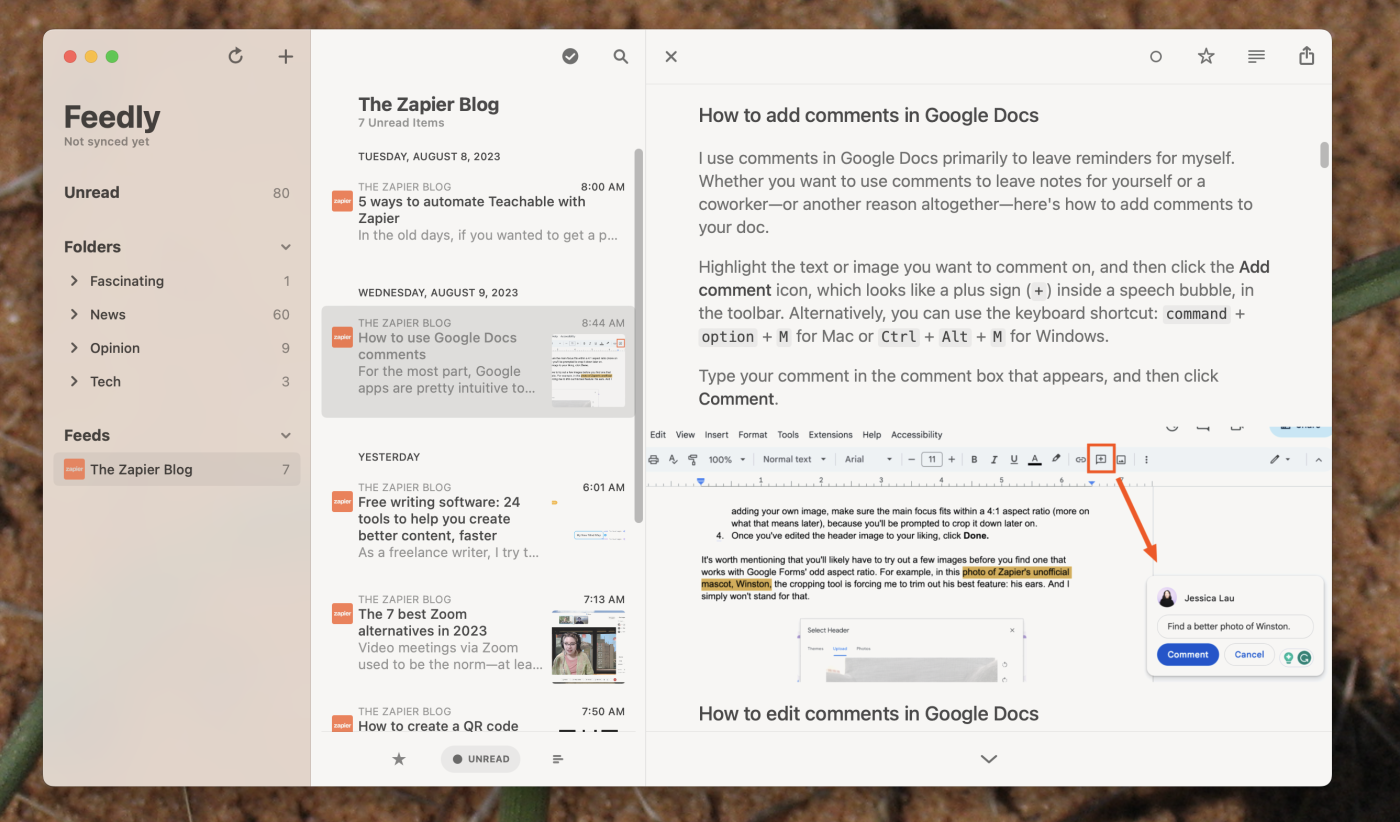Expand the News folder
Screen dimensions: 1400x822
click(74, 314)
